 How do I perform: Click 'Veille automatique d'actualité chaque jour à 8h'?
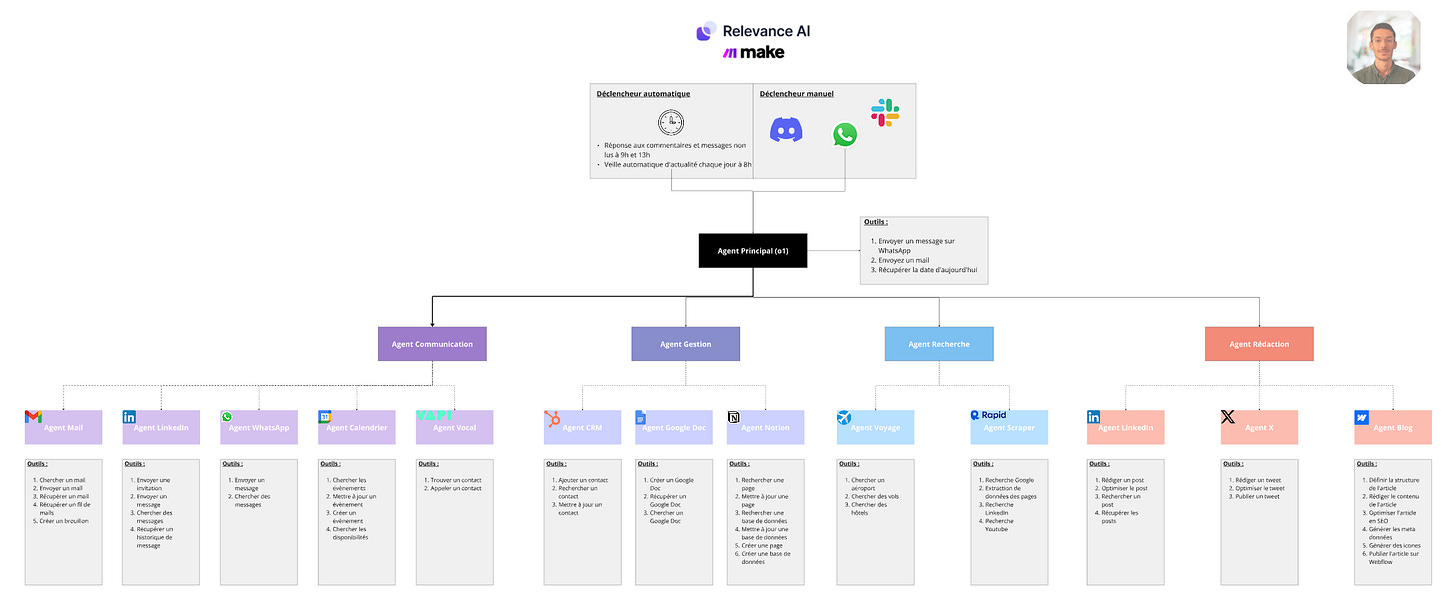(x=678, y=164)
